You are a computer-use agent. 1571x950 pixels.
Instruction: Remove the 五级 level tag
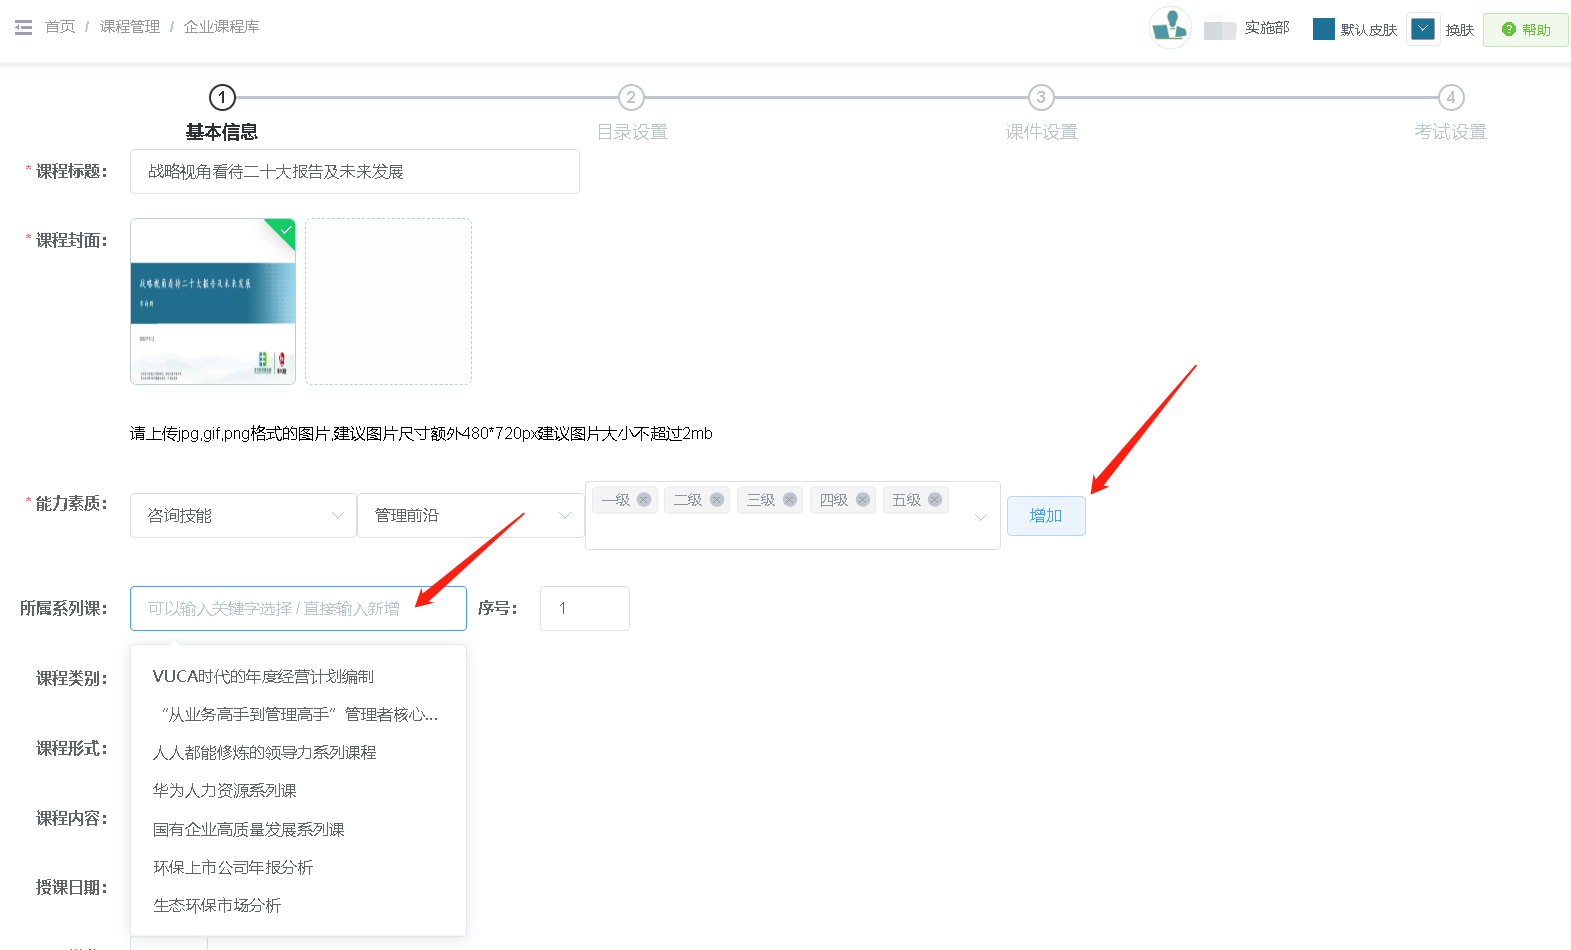click(x=935, y=500)
